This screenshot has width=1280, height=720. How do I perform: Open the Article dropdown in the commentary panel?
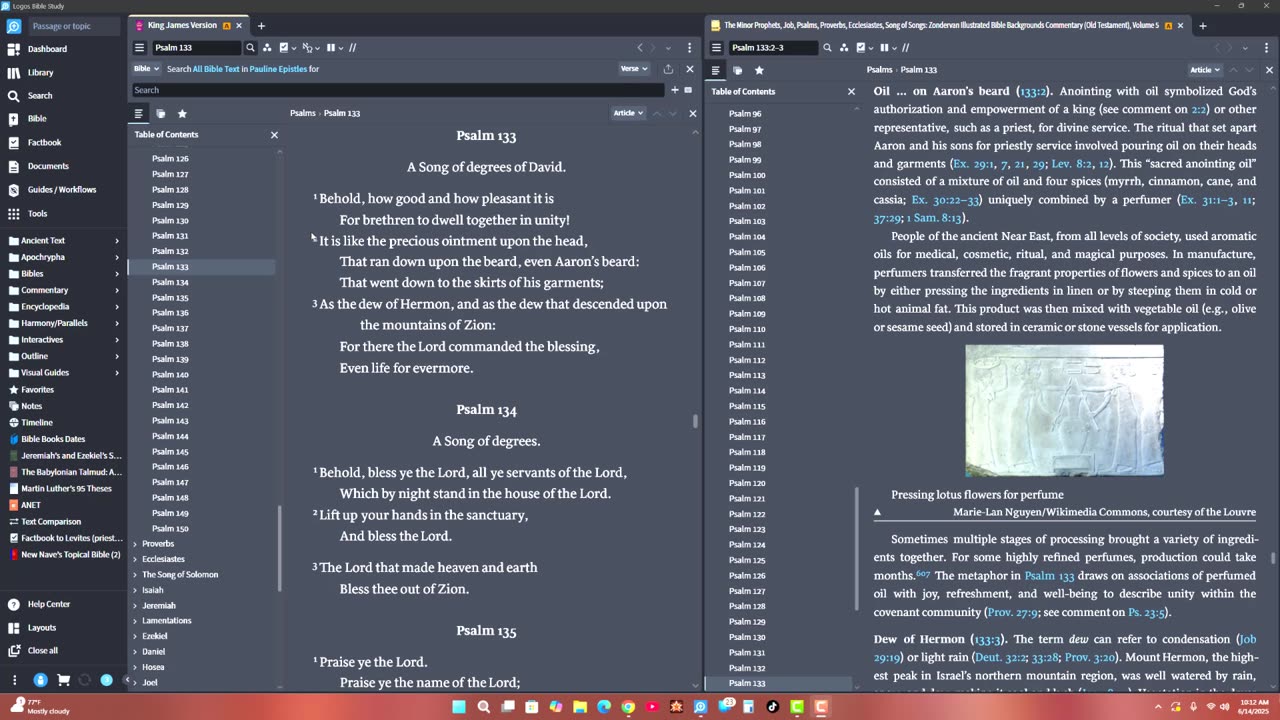pyautogui.click(x=1205, y=70)
